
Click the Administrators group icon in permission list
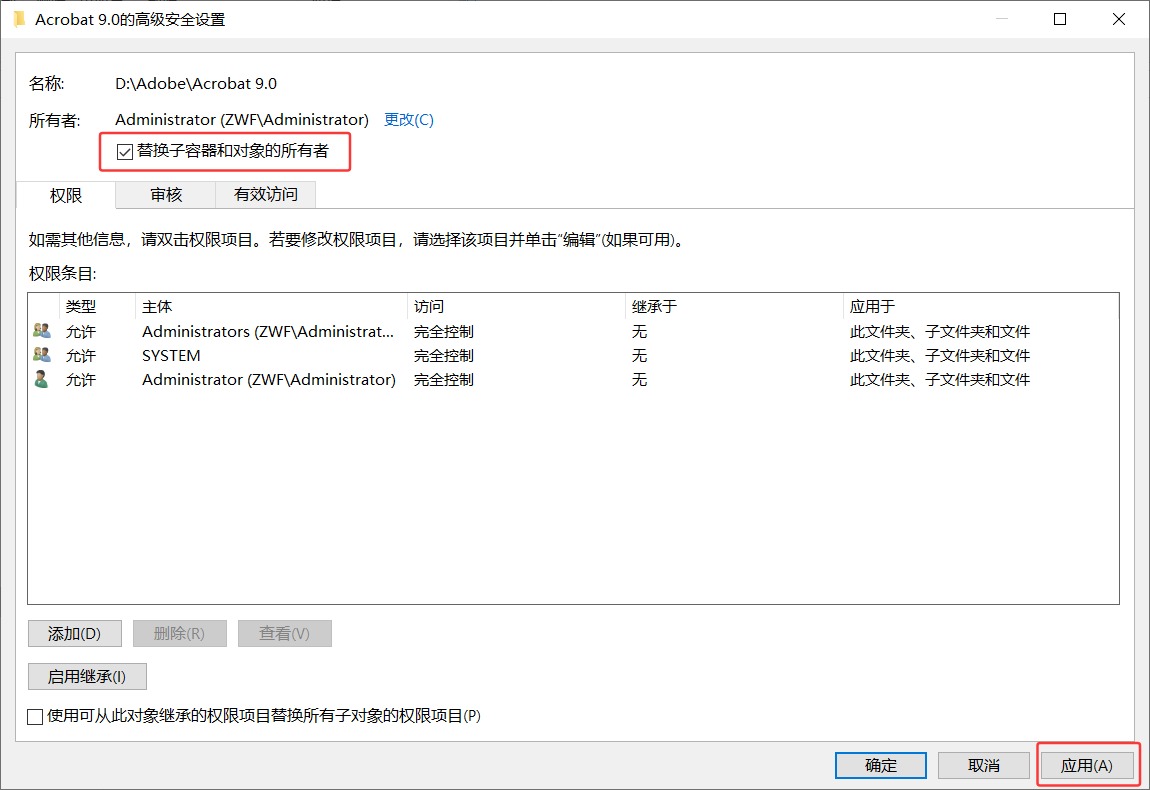pos(42,331)
